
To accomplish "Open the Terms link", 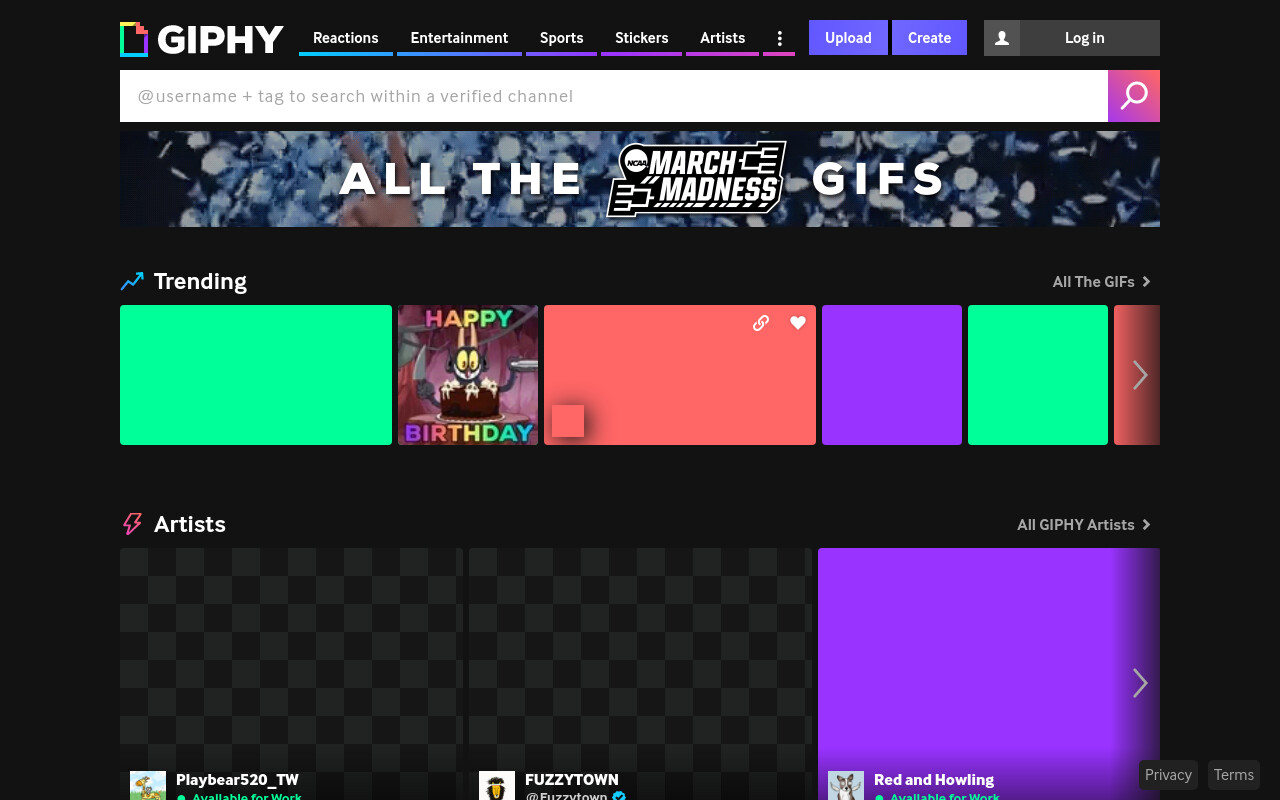I will pos(1234,775).
